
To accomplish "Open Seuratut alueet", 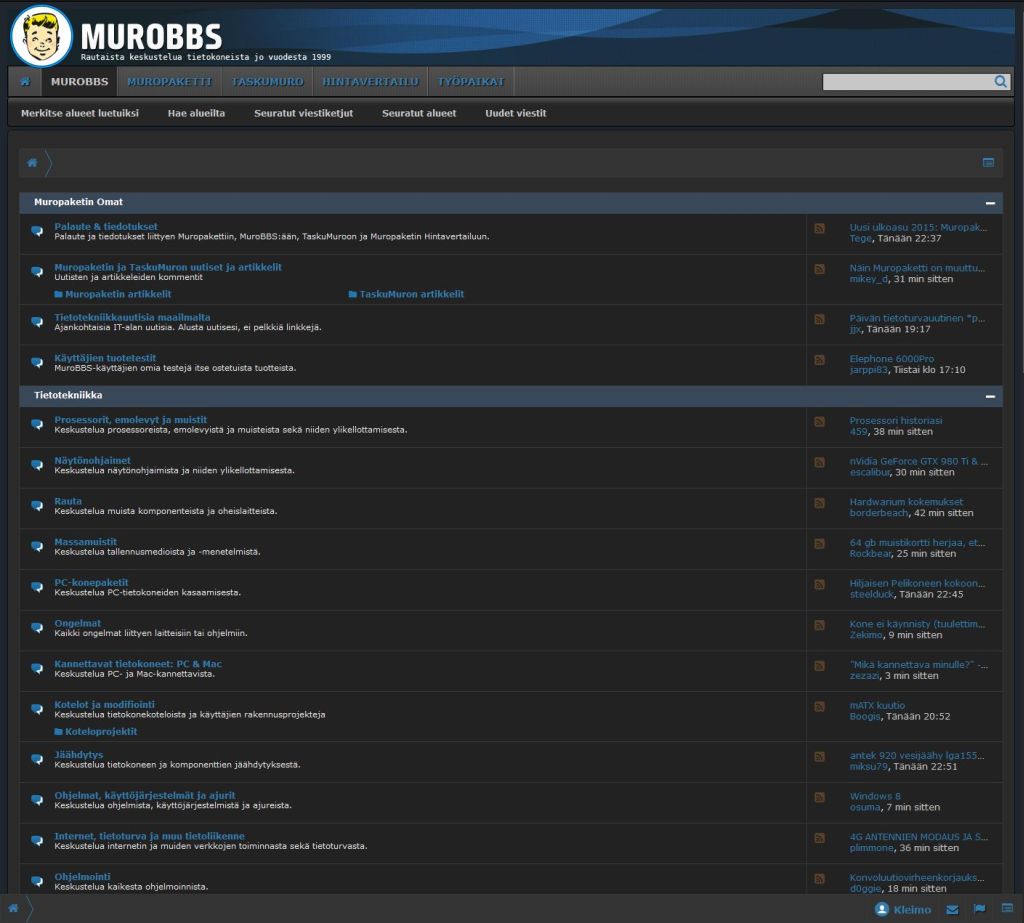I will point(419,113).
